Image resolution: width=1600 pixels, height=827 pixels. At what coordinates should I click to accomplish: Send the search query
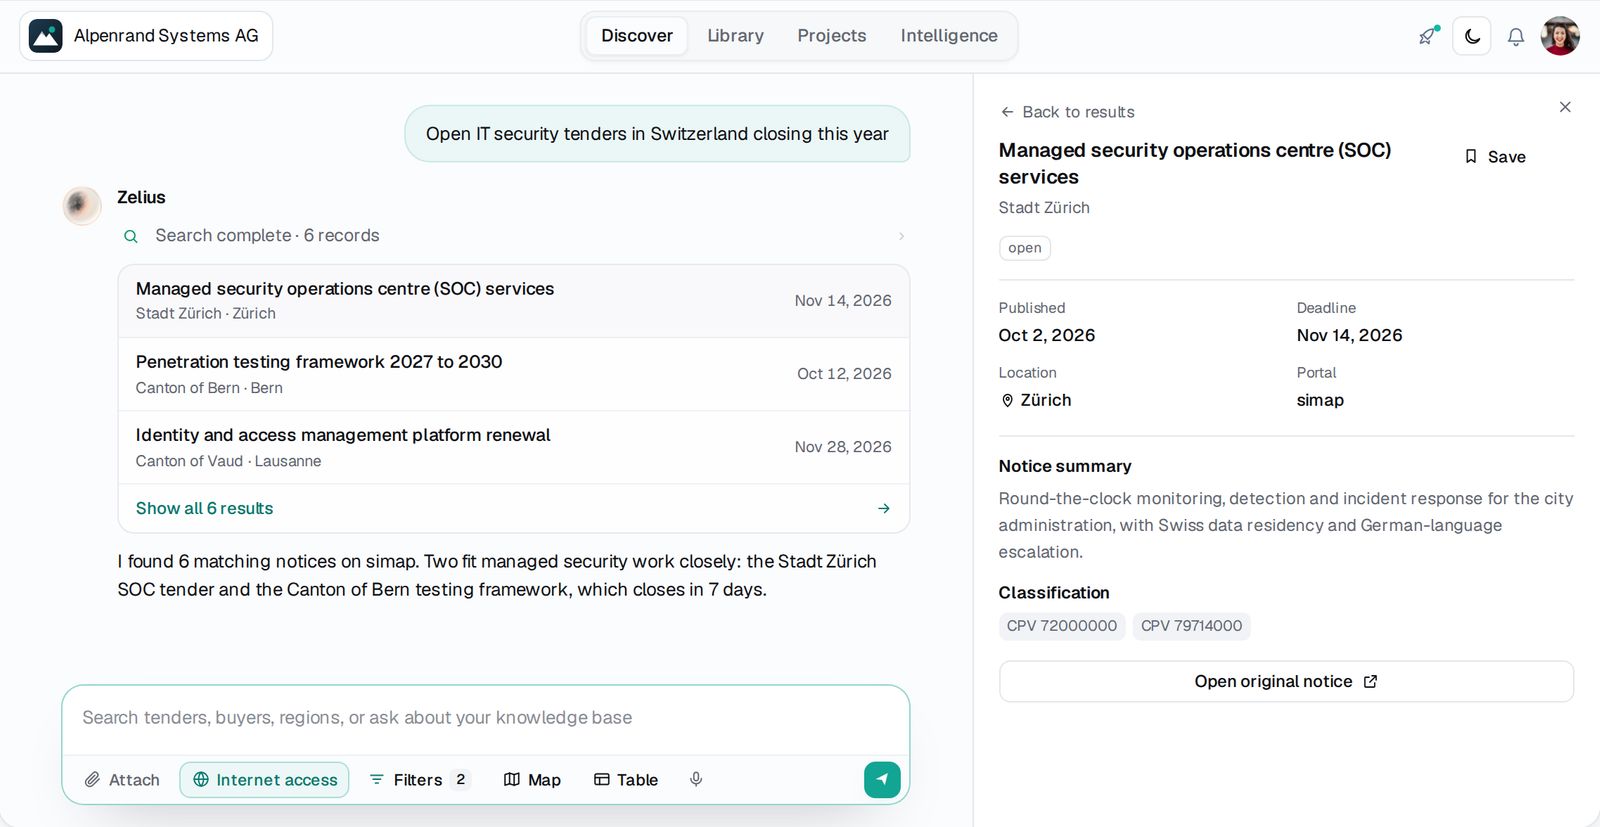(882, 779)
